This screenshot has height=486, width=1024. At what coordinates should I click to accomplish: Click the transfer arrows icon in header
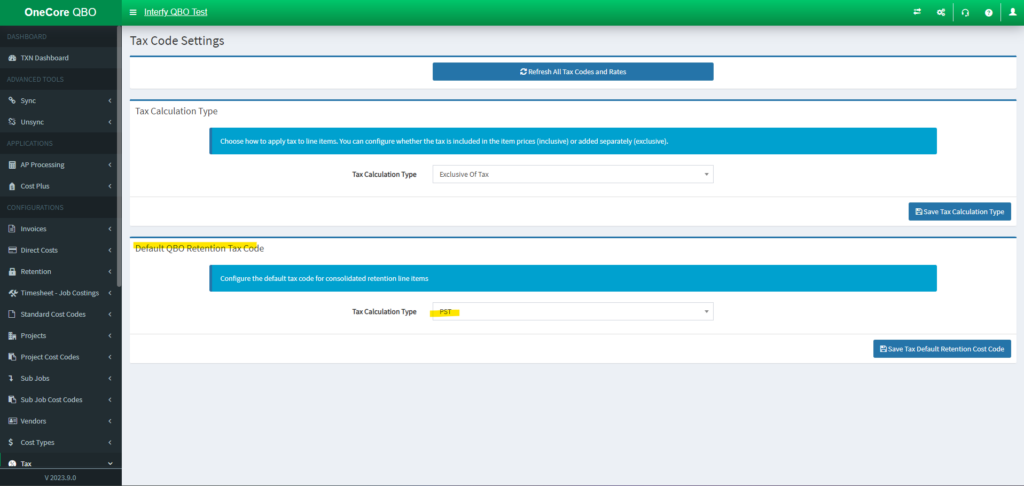pyautogui.click(x=916, y=12)
